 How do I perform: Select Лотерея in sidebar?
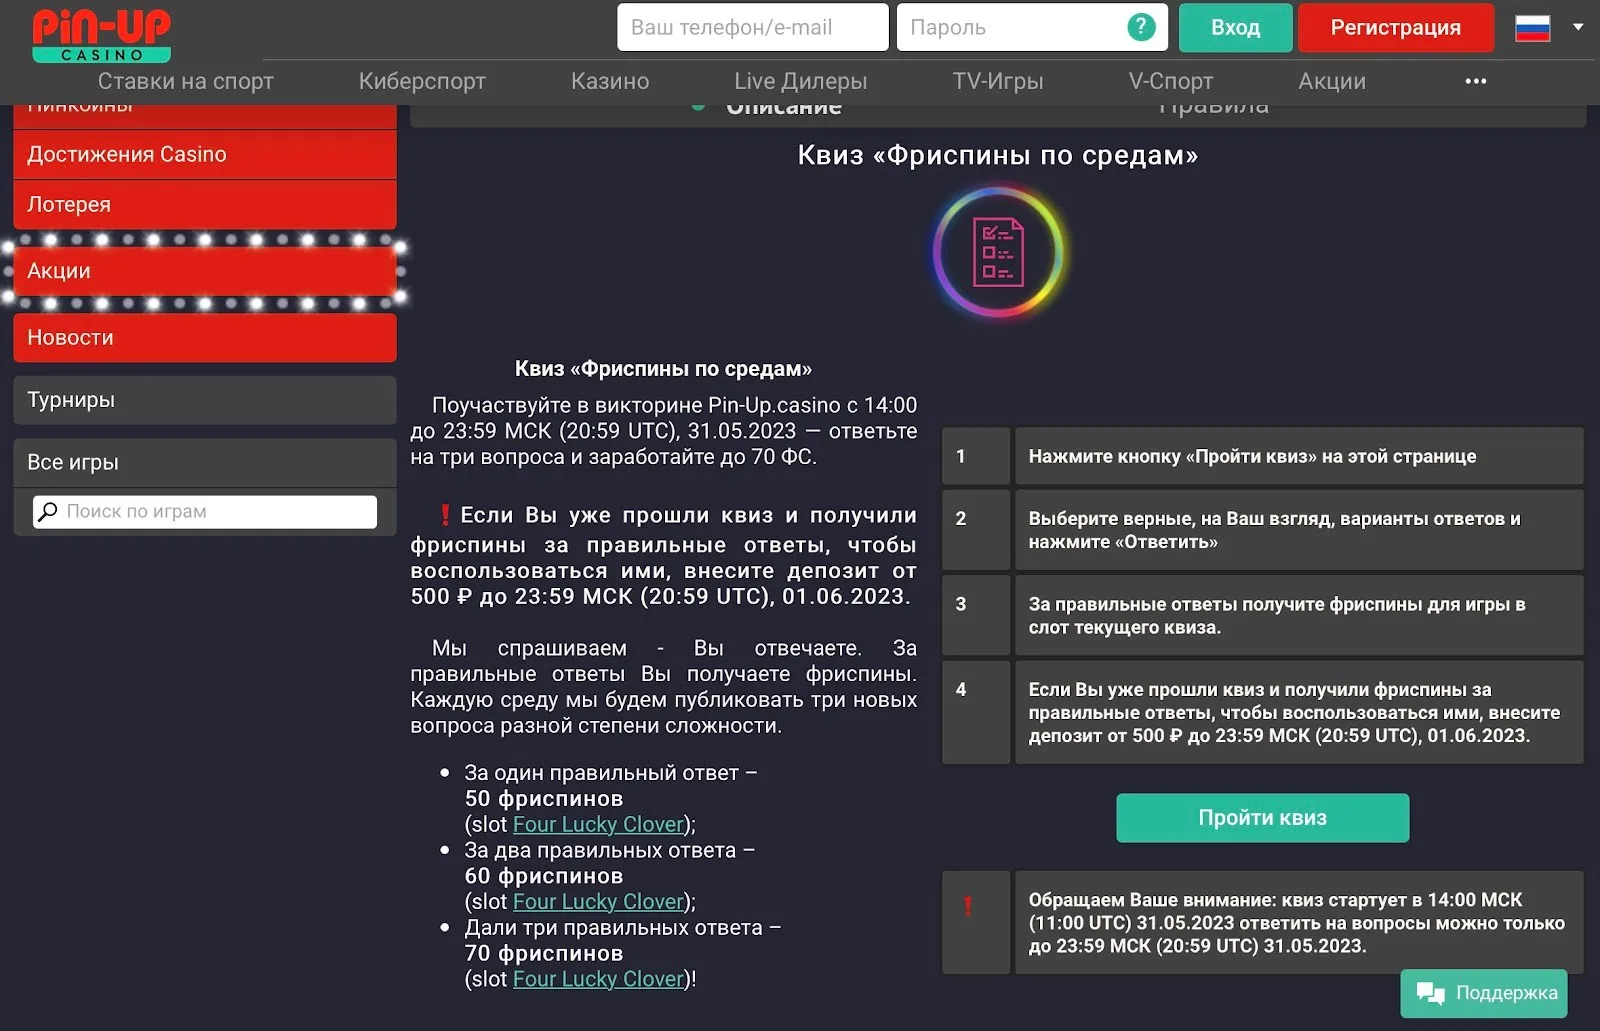click(x=205, y=204)
